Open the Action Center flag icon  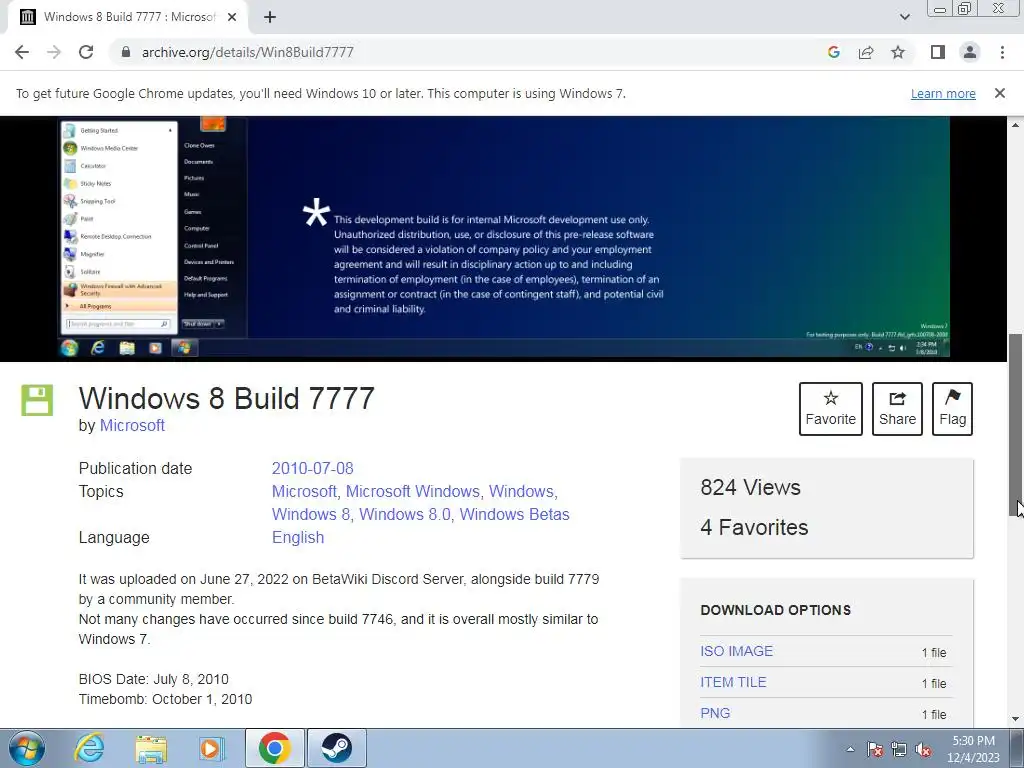pos(875,749)
